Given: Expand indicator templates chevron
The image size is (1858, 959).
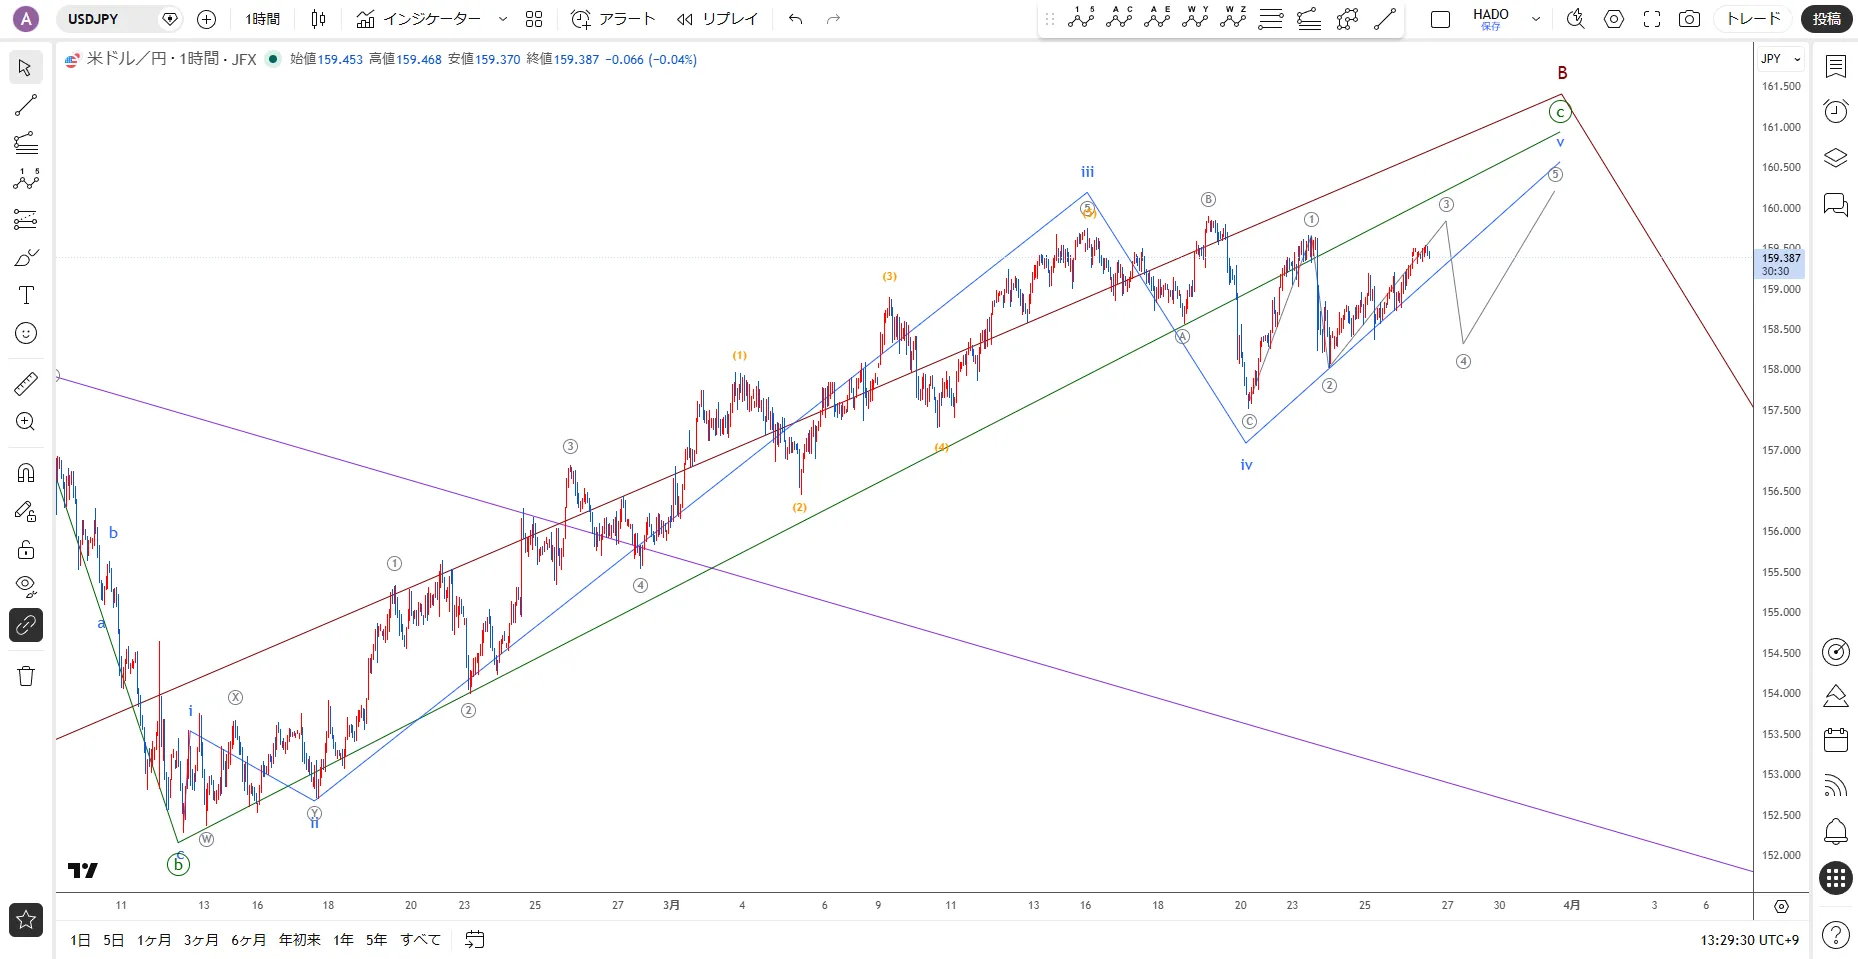Looking at the screenshot, I should [x=502, y=19].
